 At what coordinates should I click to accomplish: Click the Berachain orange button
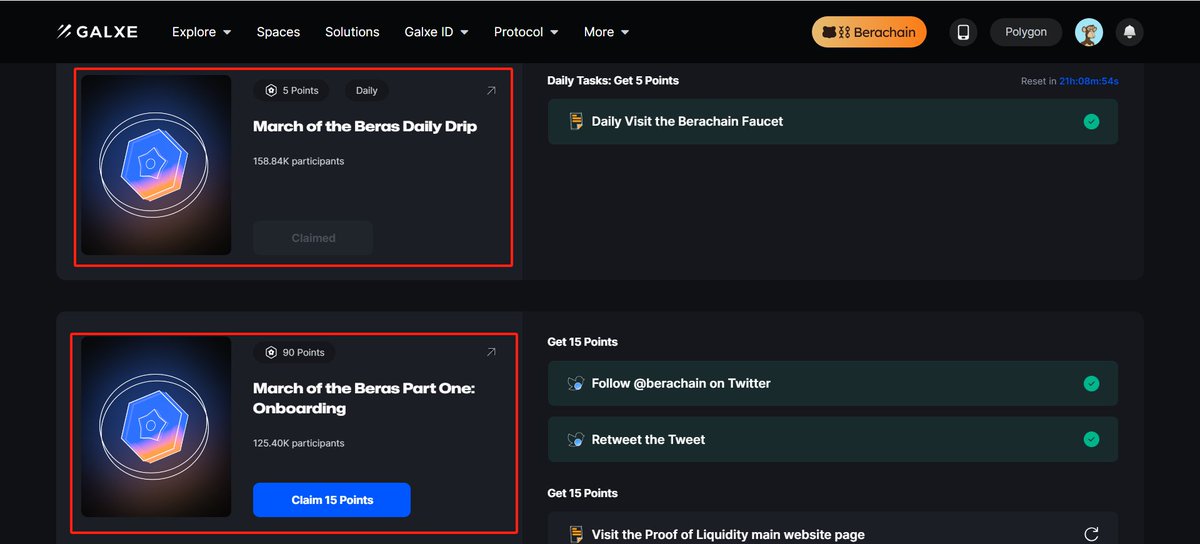(869, 32)
